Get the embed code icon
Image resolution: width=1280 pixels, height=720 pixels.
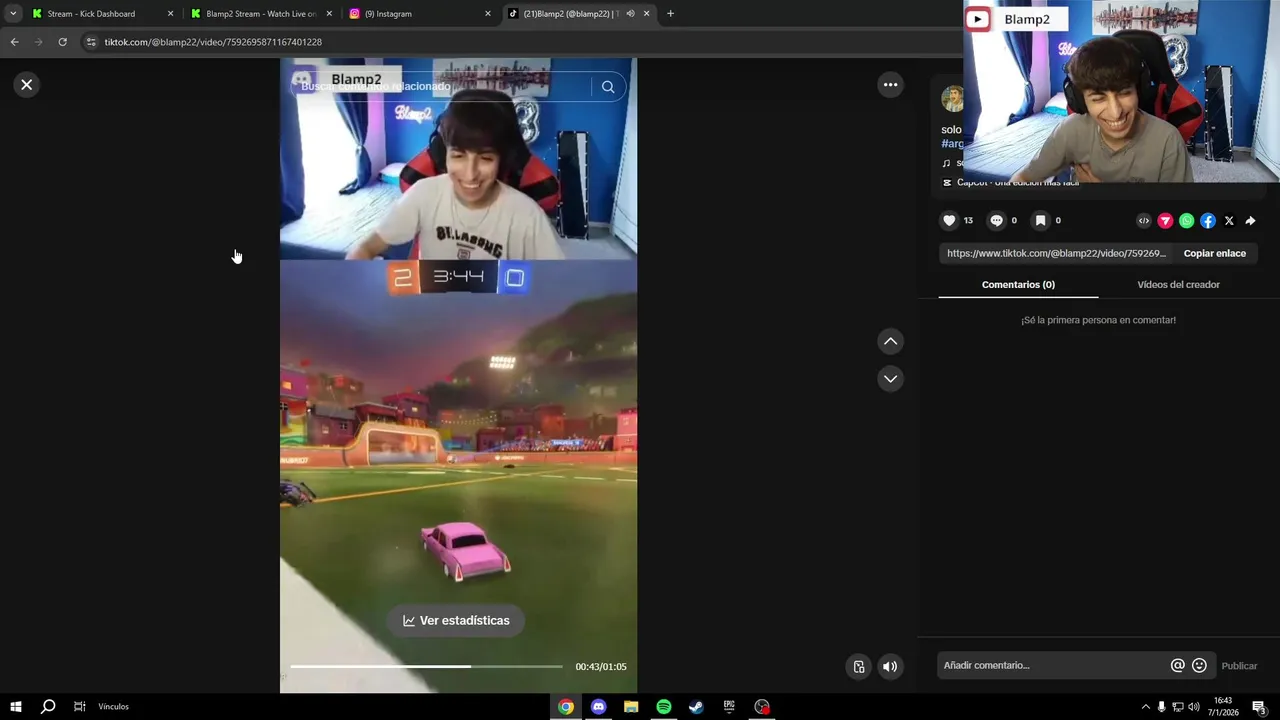1144,221
